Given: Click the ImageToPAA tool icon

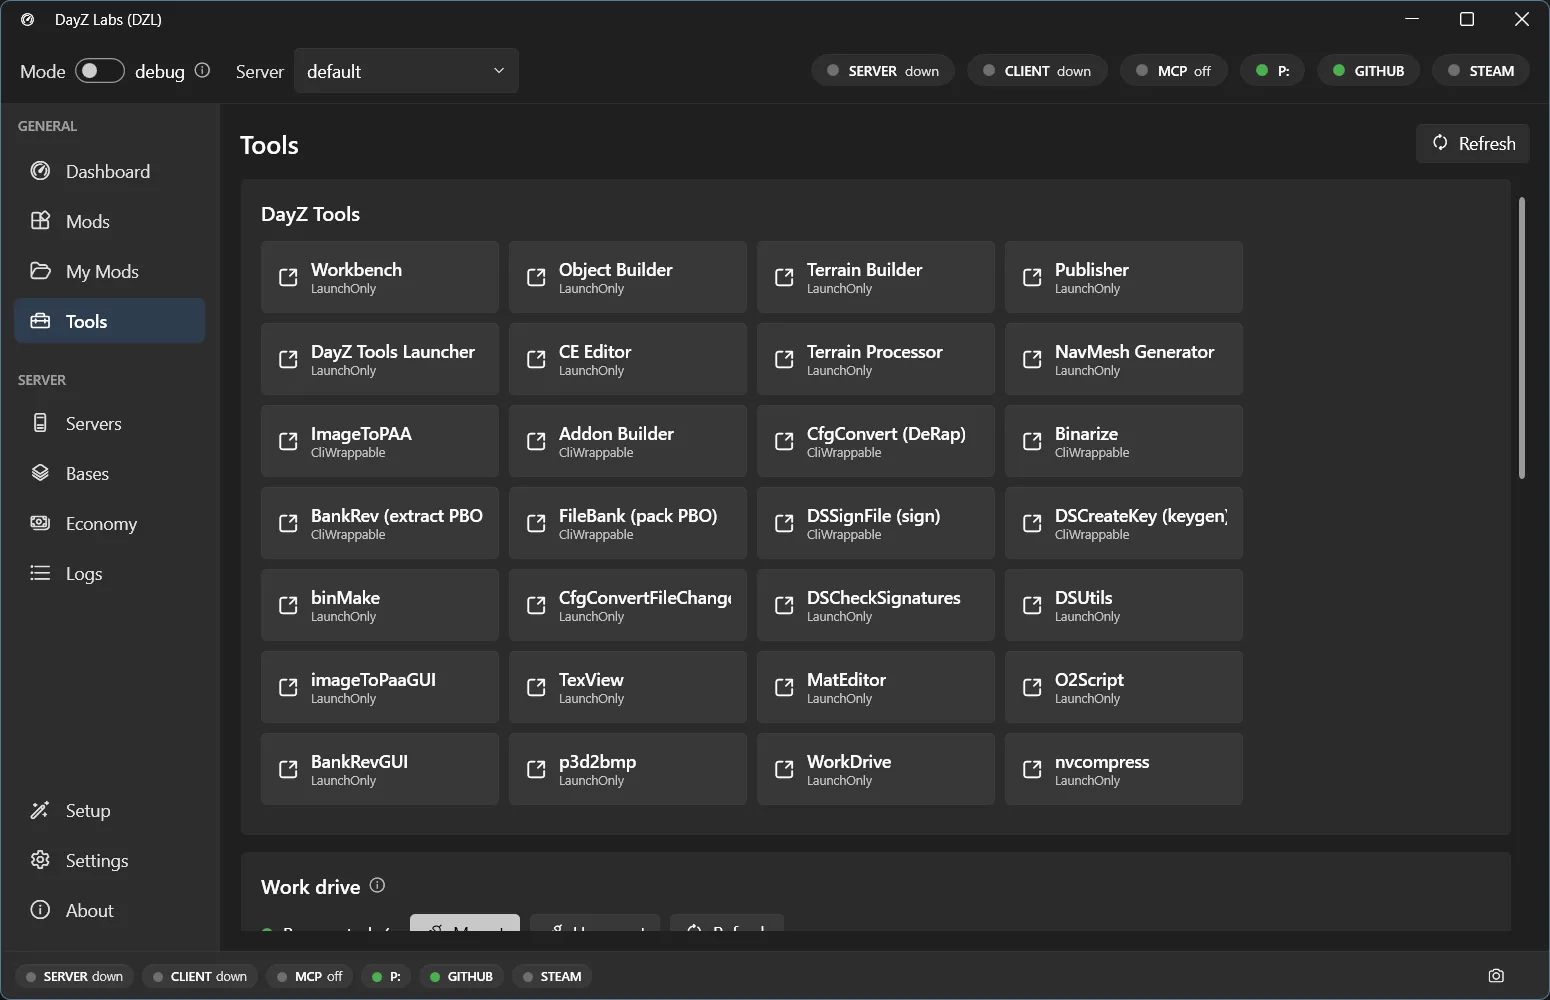Looking at the screenshot, I should click(288, 441).
